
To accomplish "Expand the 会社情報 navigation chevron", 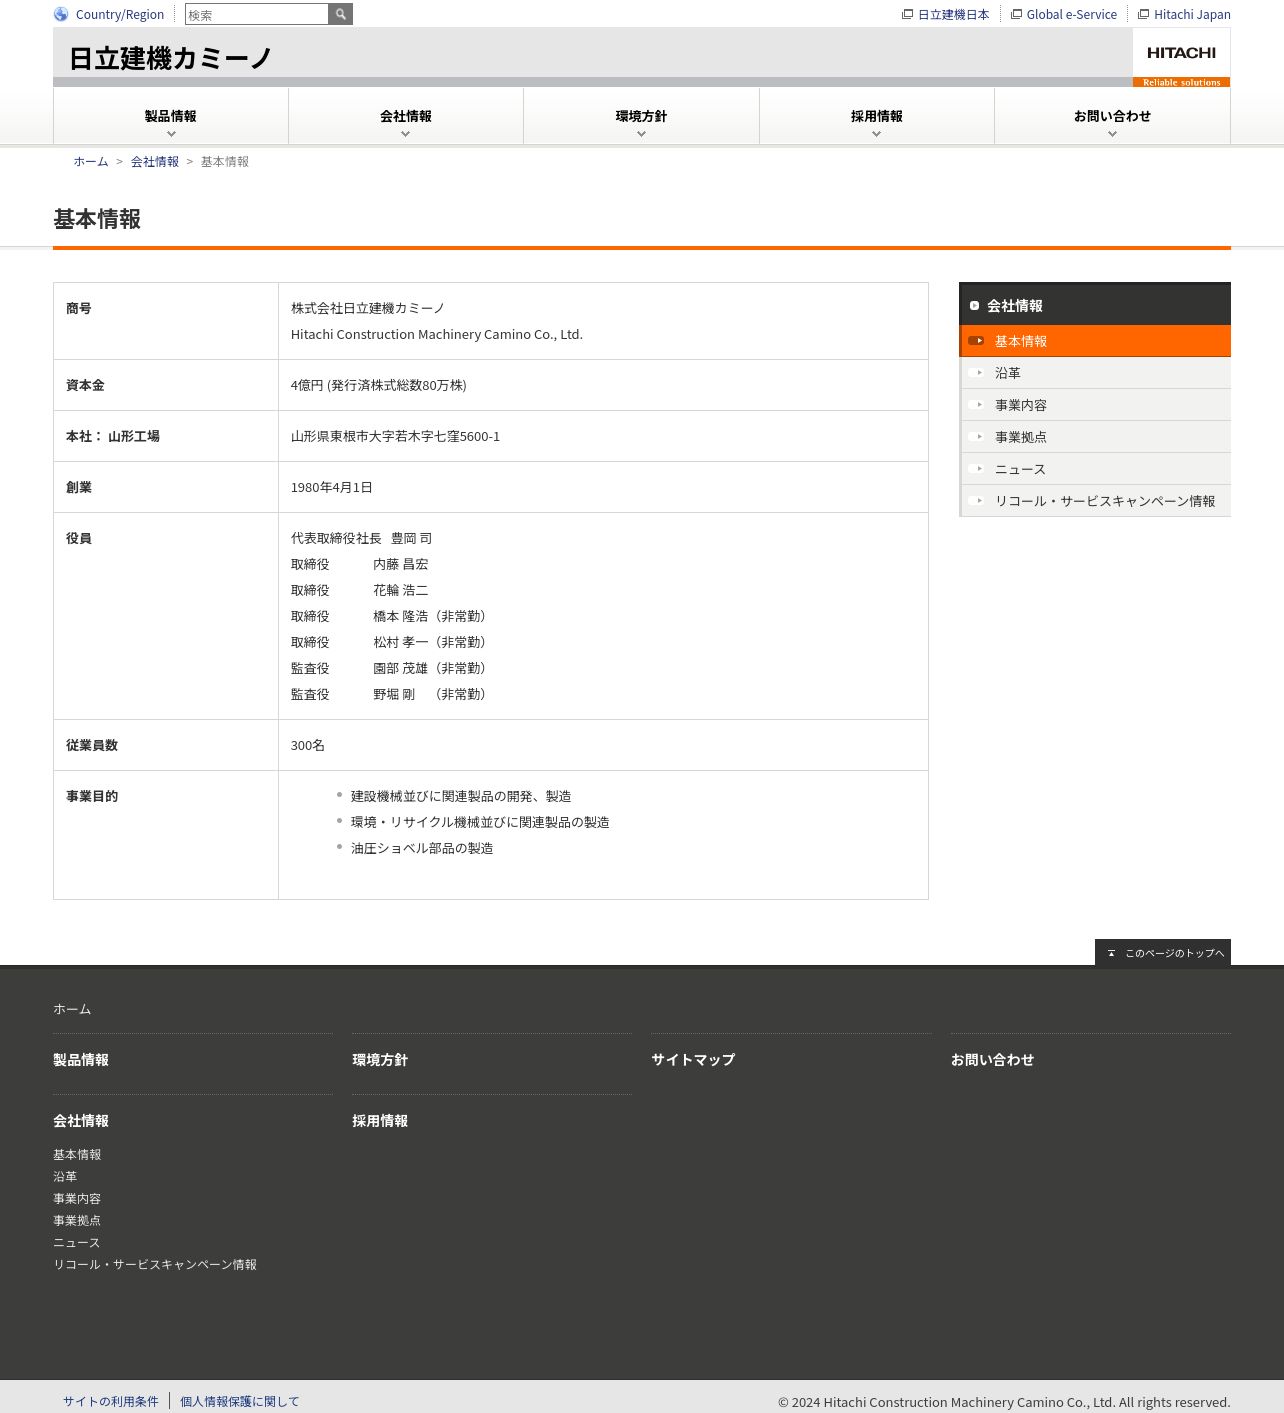I will (406, 134).
